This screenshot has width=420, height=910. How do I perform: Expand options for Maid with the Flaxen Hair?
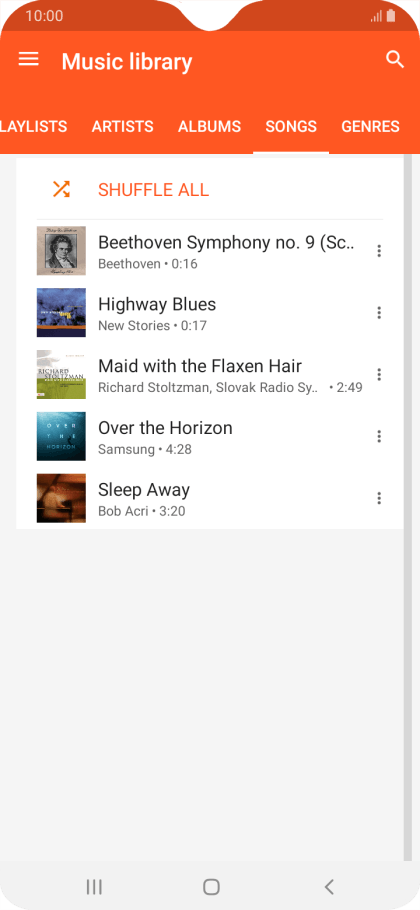click(x=379, y=374)
